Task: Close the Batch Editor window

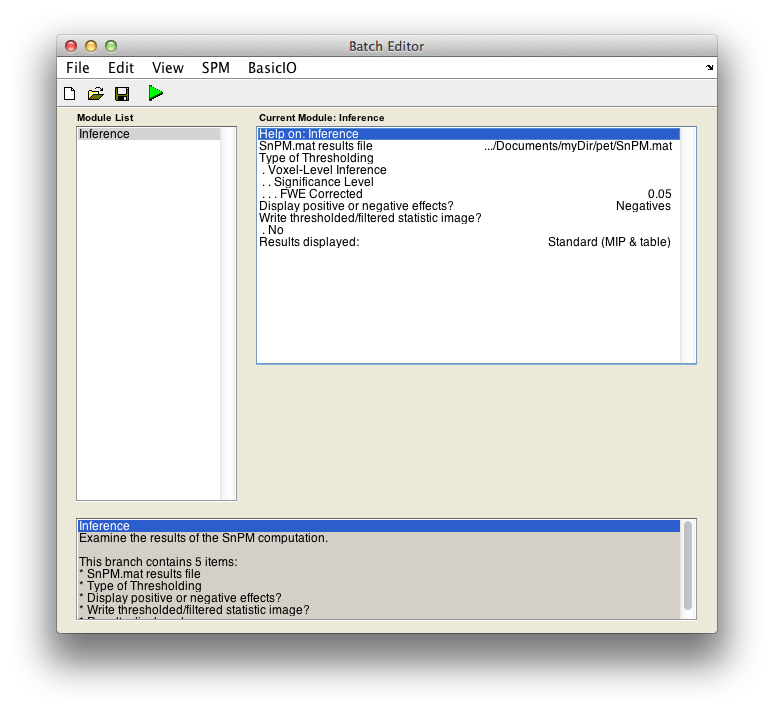Action: pos(71,46)
